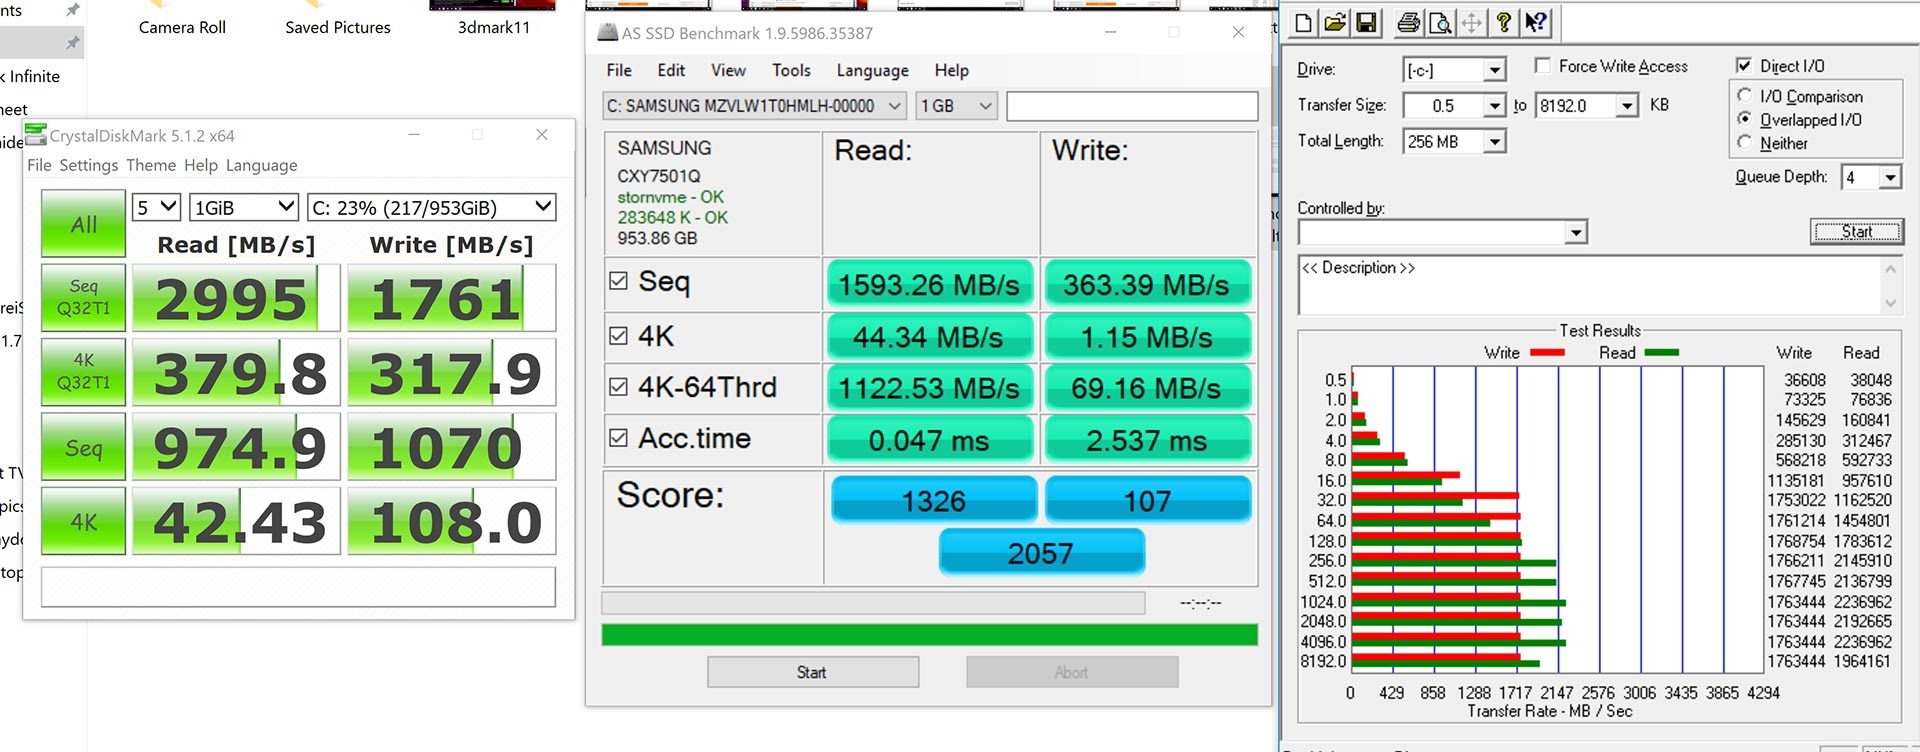This screenshot has height=752, width=1920.
Task: Open the 1 GB size dropdown in AS SSD
Action: coord(957,105)
